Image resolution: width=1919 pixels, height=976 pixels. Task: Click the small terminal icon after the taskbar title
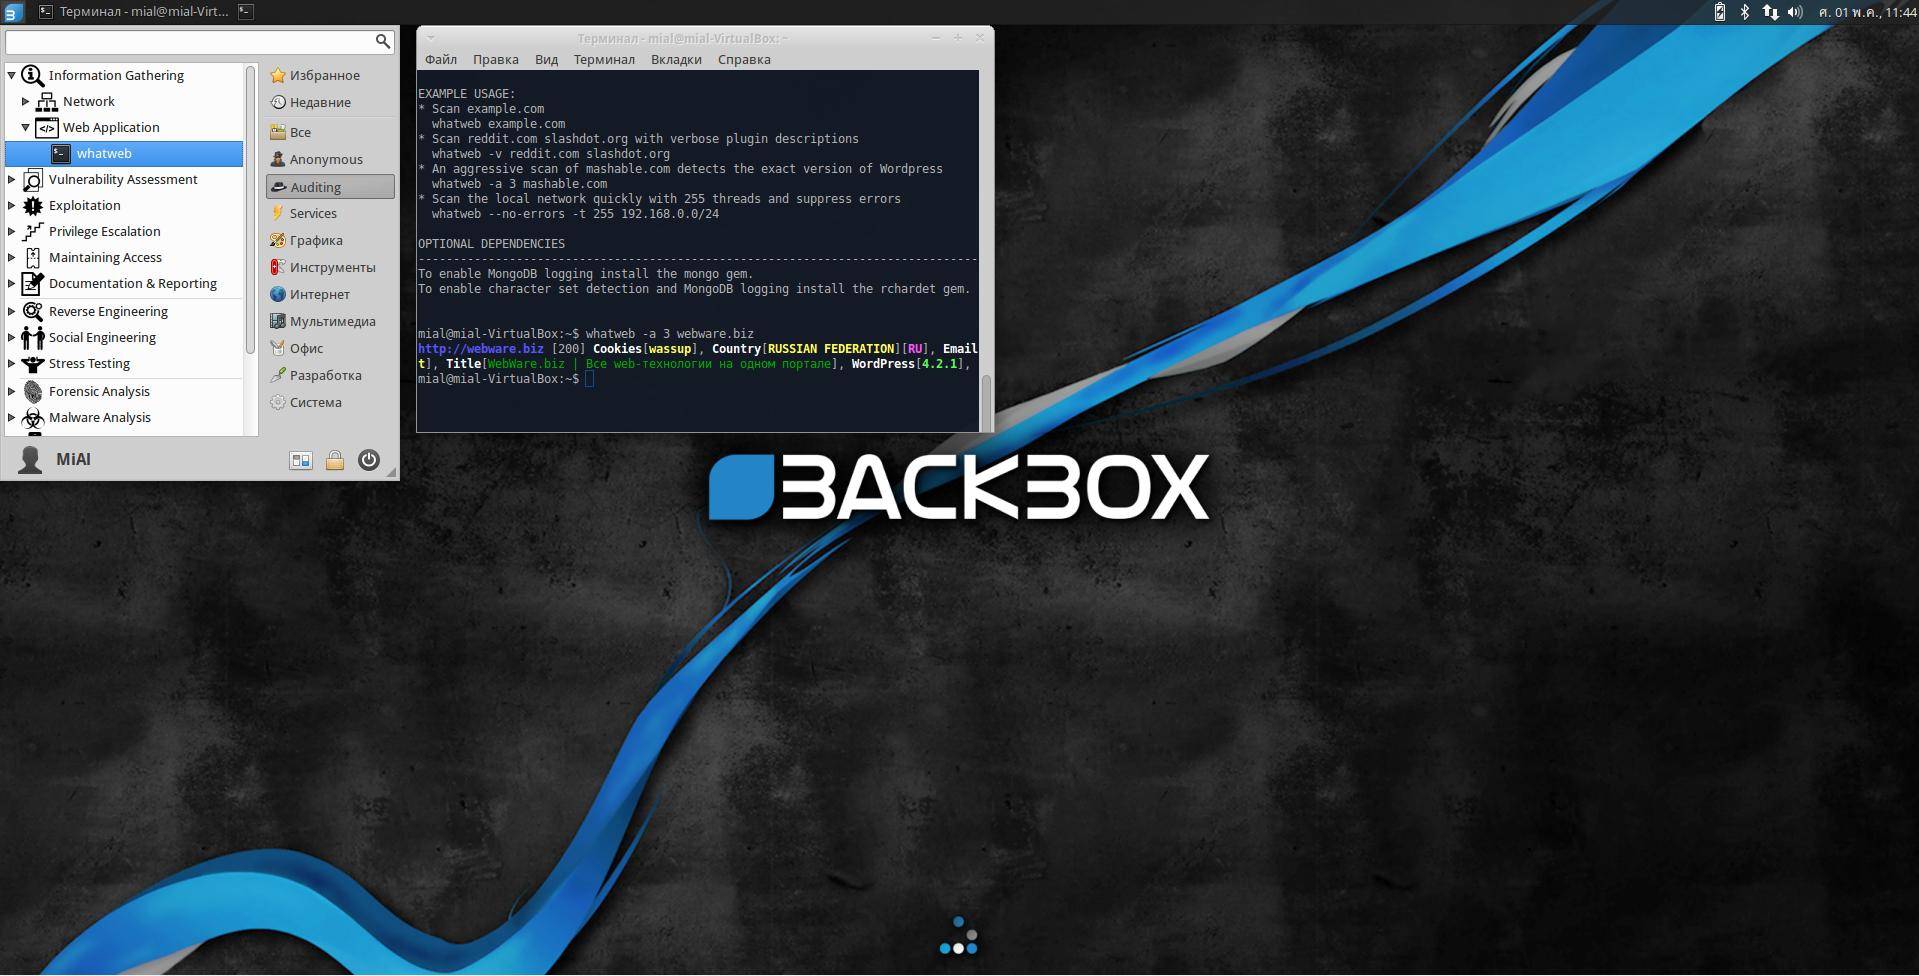(x=245, y=11)
